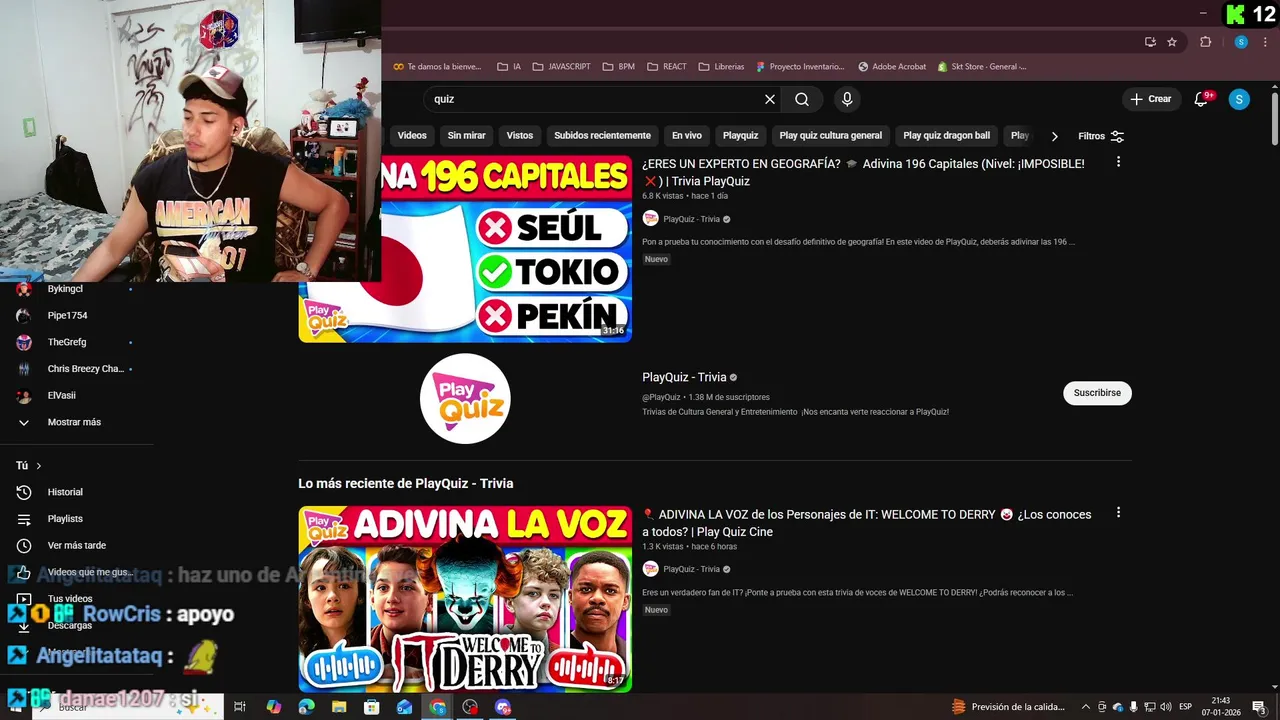This screenshot has width=1280, height=720.
Task: Show more filter chips with the right arrow
Action: click(1054, 136)
